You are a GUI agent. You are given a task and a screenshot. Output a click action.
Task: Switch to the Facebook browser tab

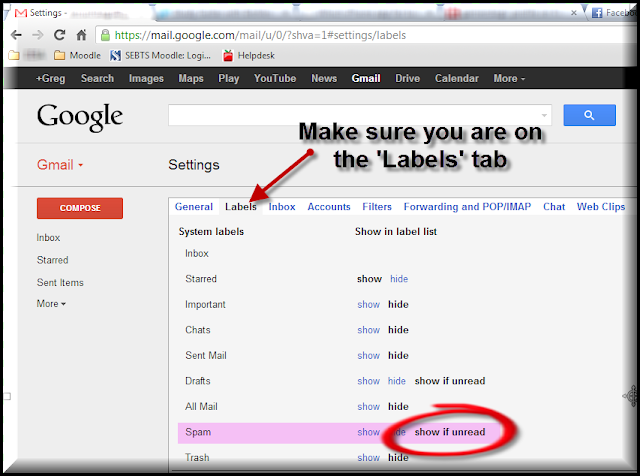click(x=613, y=13)
